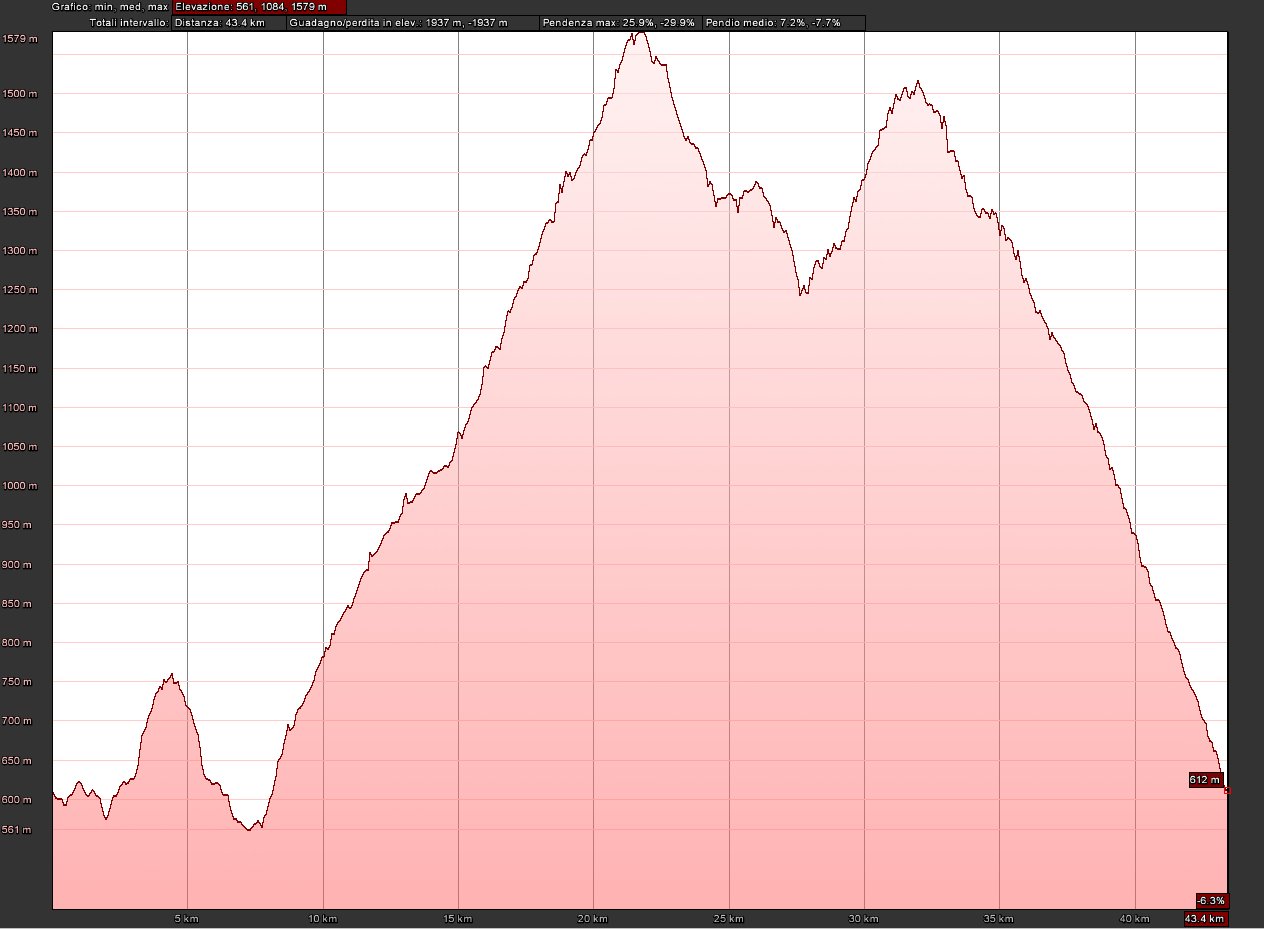
Task: Select the Pendenza max field
Action: tap(619, 22)
